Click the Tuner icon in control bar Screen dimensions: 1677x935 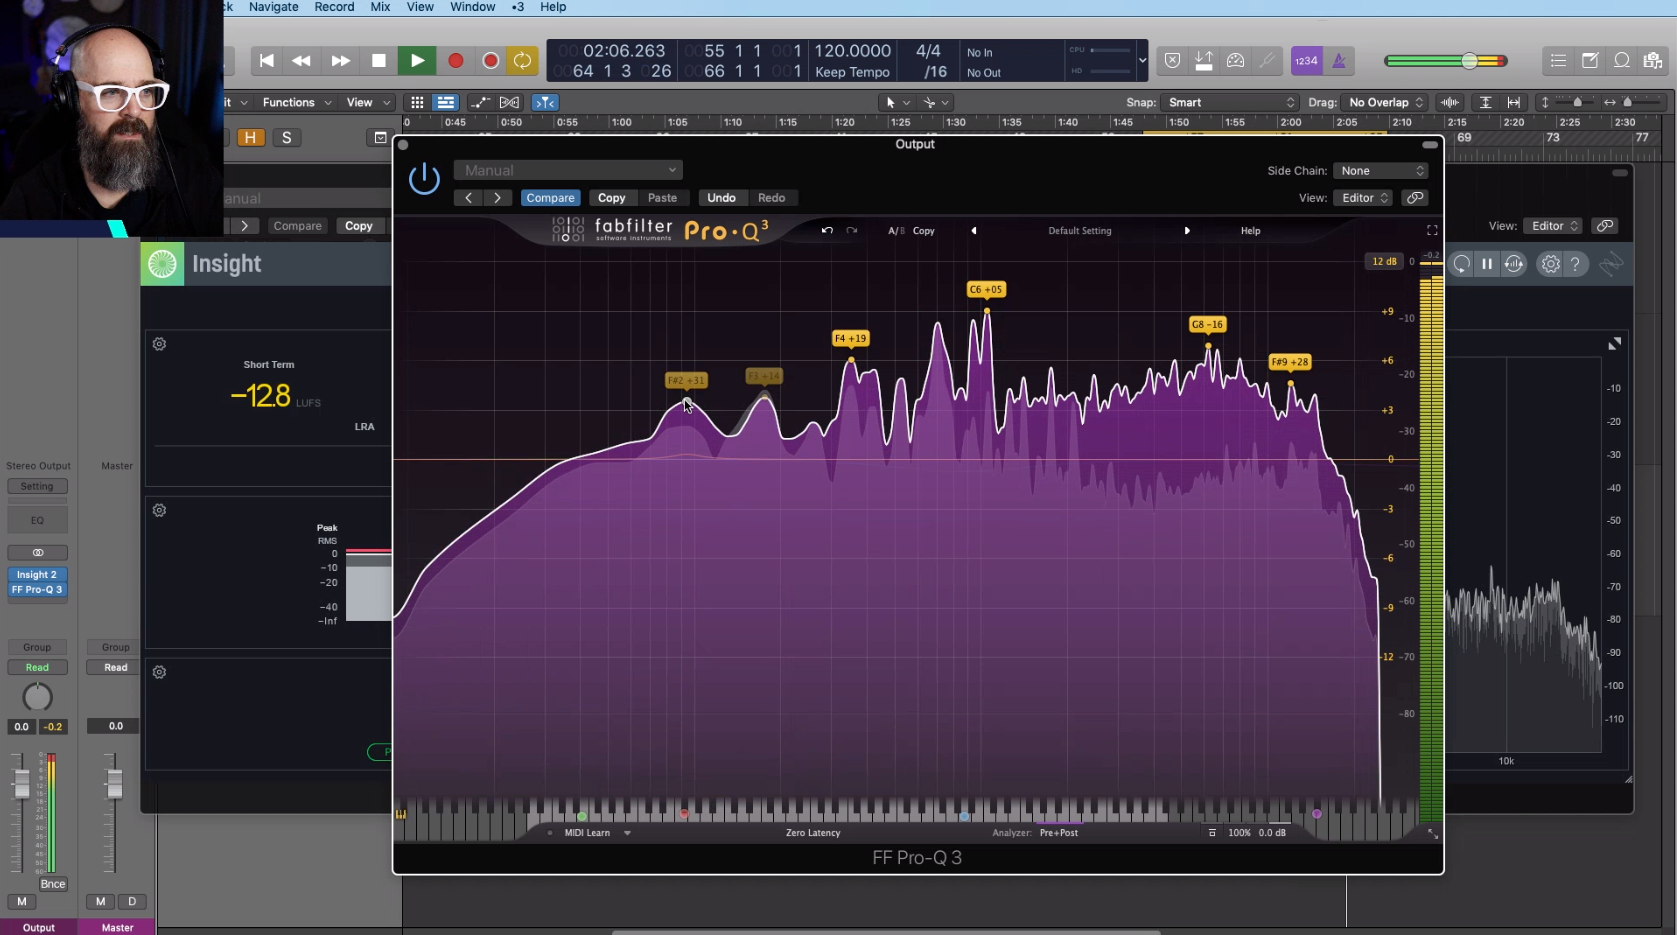click(x=1267, y=61)
